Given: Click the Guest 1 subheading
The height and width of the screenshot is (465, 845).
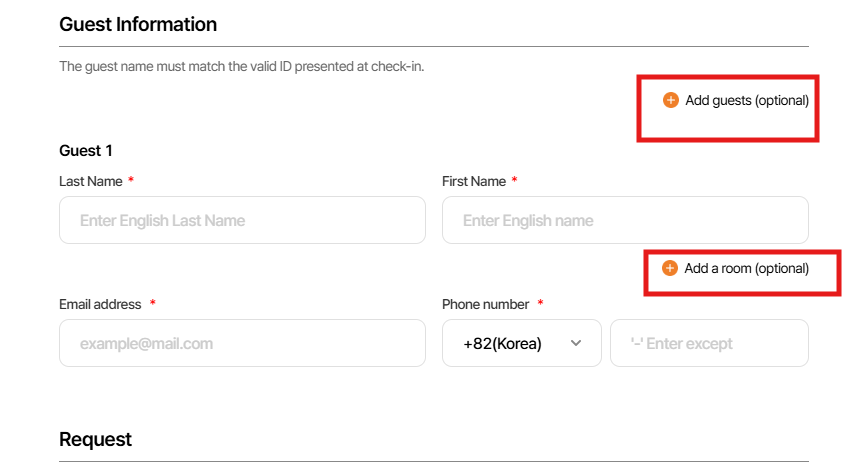Looking at the screenshot, I should (x=86, y=151).
